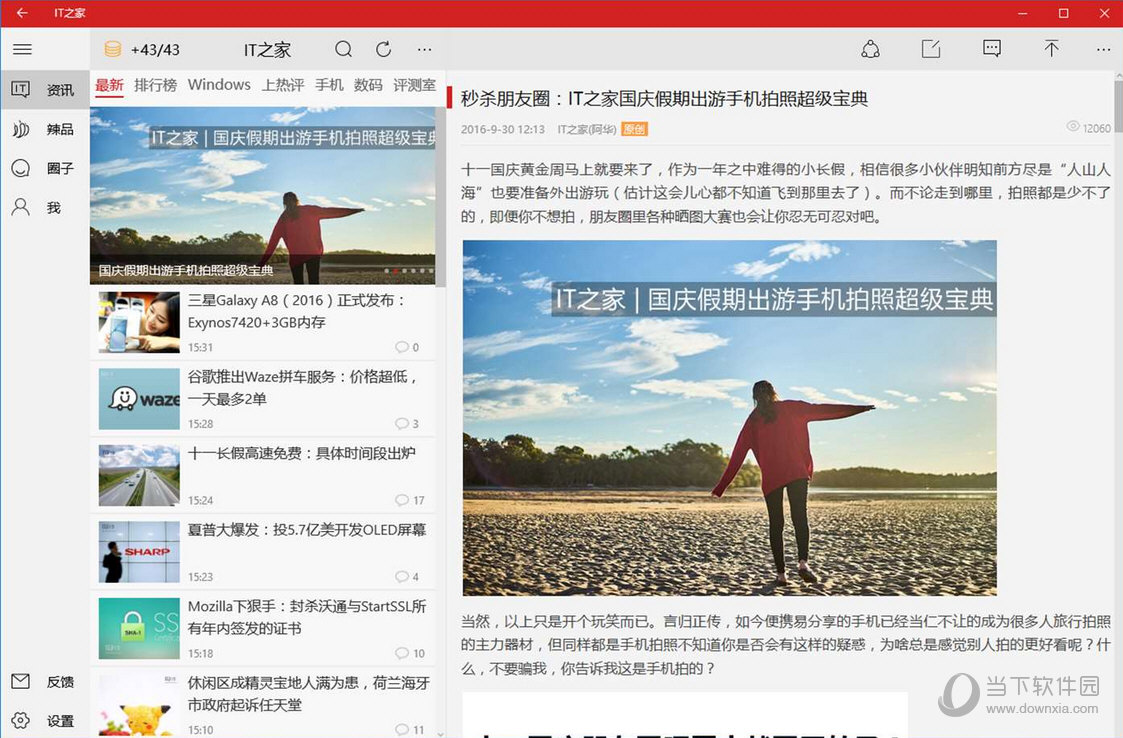Click the comment count on Mozilla article
Viewport: 1123px width, 738px height.
click(x=410, y=653)
